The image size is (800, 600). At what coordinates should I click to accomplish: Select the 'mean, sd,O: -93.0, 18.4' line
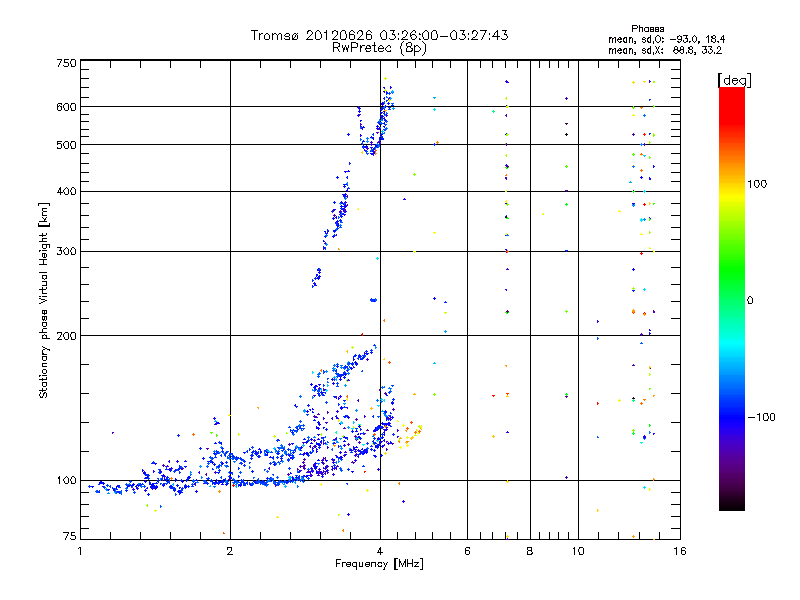[666, 39]
